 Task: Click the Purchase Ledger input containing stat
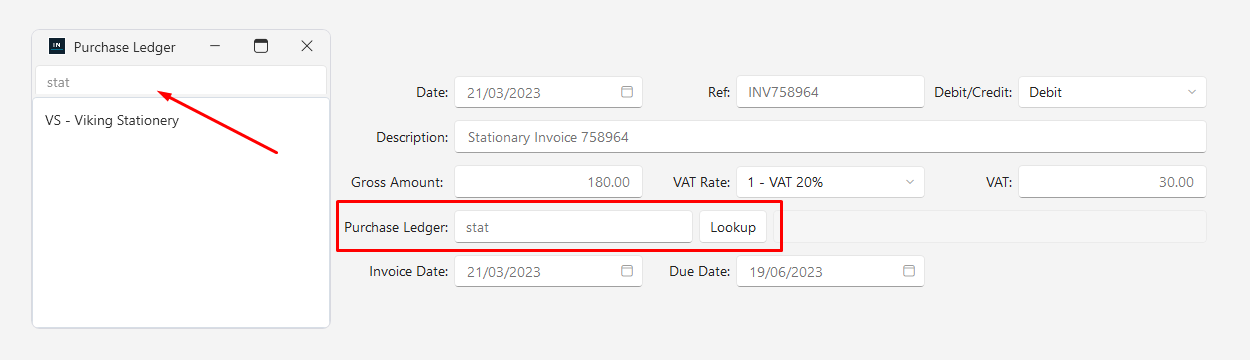click(573, 227)
